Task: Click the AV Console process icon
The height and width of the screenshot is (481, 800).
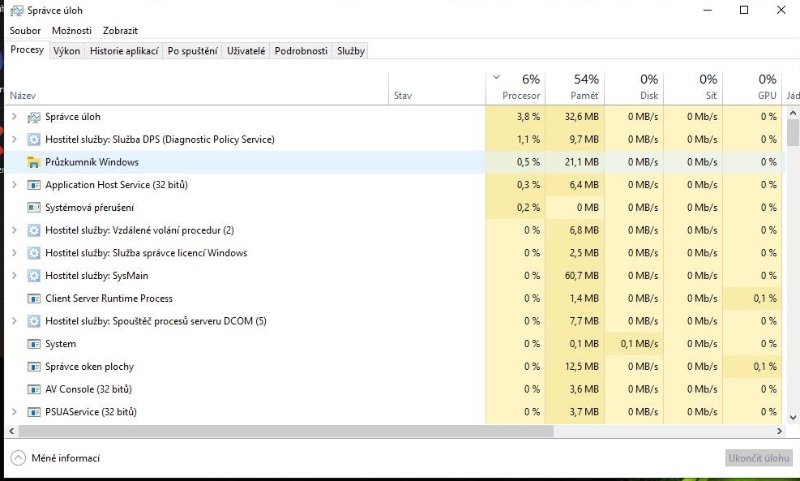Action: [x=34, y=389]
